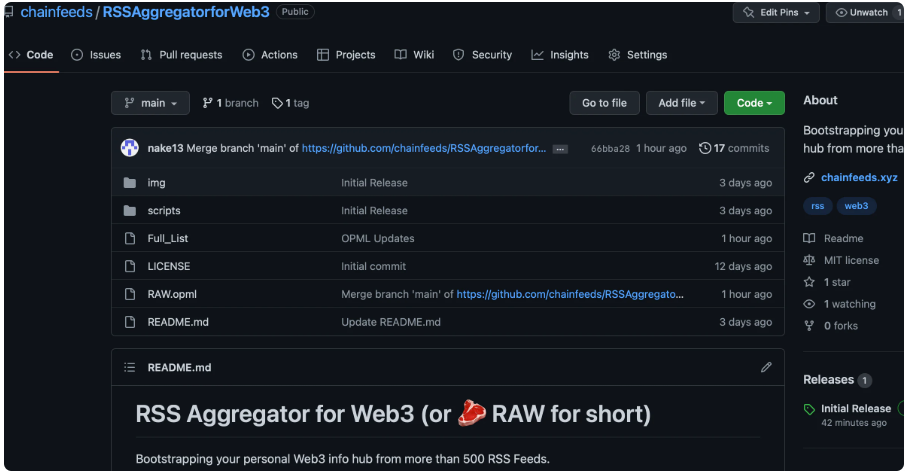Image resolution: width=905 pixels, height=471 pixels.
Task: Click the Unwatch button
Action: click(x=863, y=12)
